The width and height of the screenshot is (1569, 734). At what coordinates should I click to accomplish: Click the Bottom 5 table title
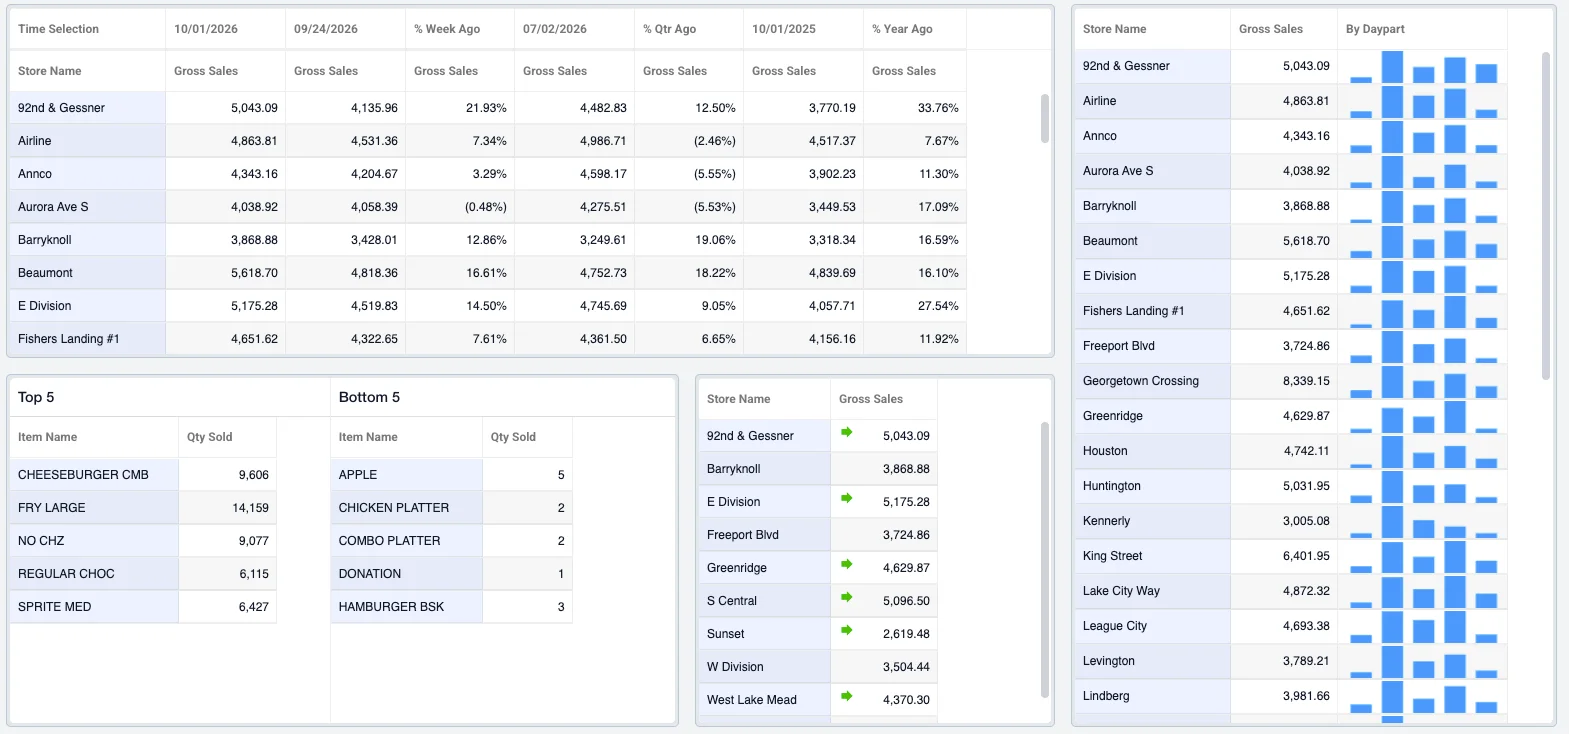(369, 397)
